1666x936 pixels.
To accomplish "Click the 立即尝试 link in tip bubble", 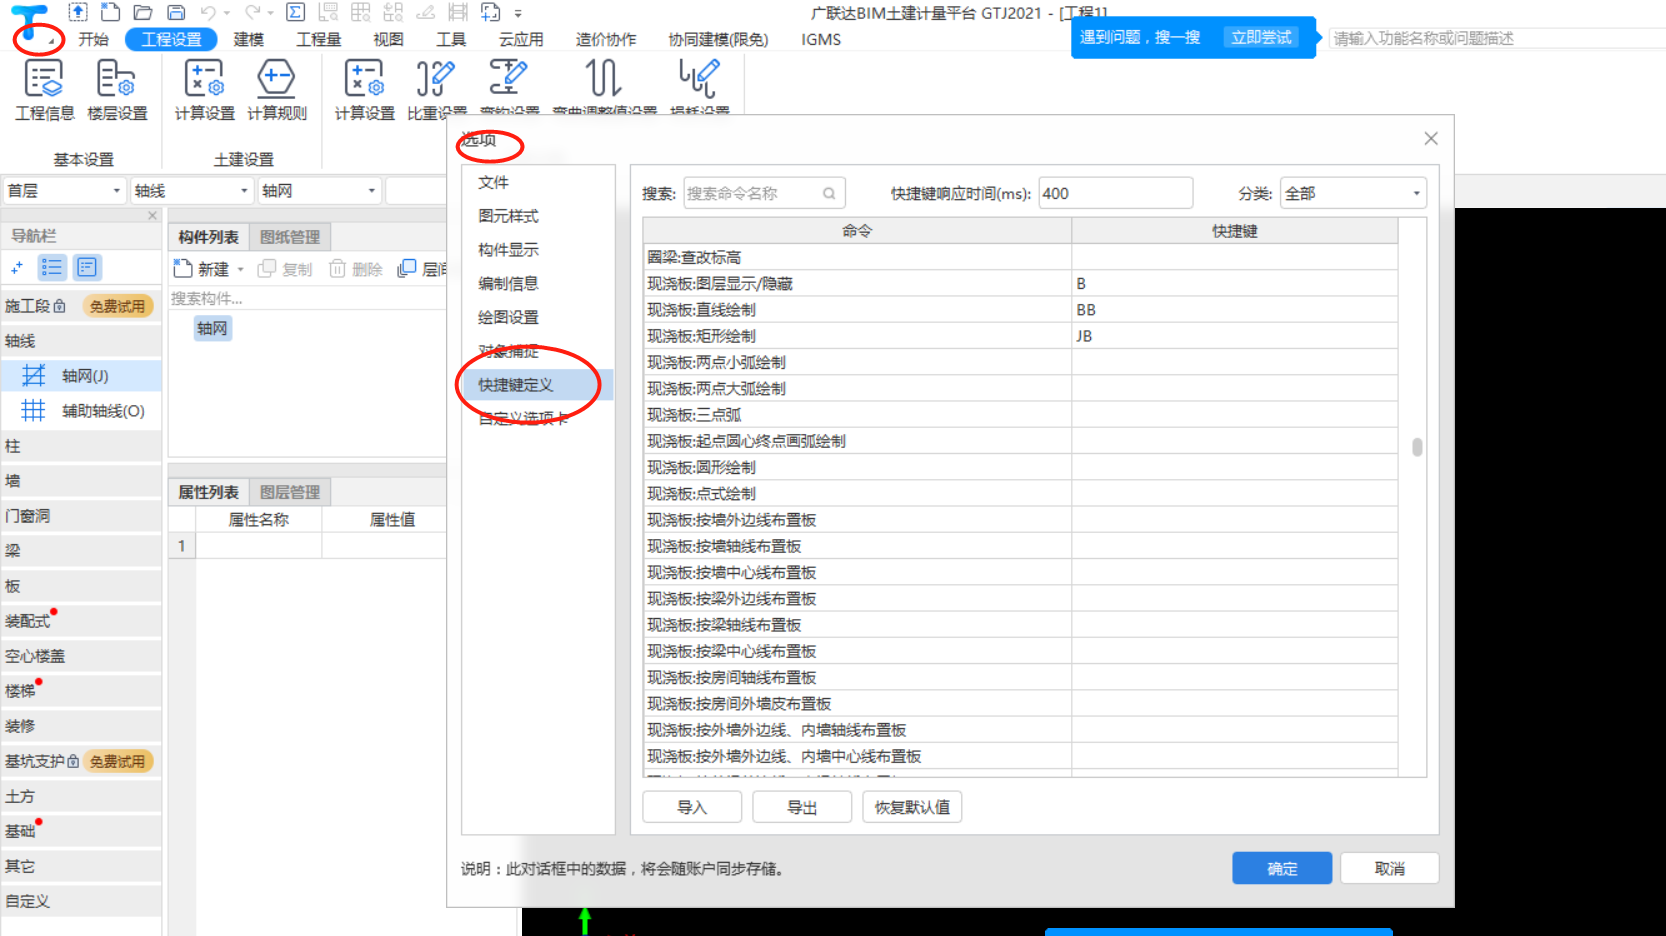I will 1261,38.
